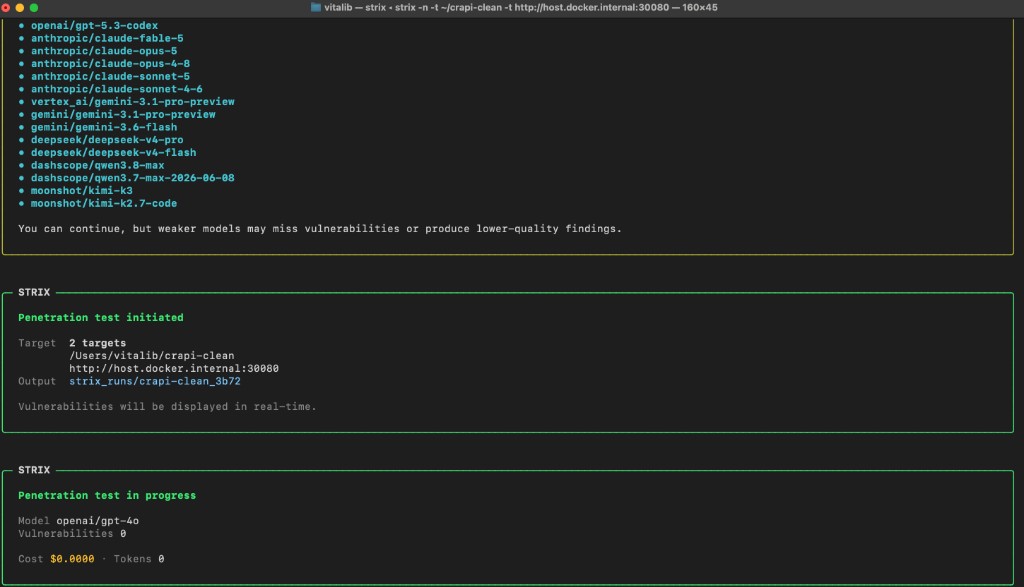Click the $0.0000 cost value

tap(72, 560)
